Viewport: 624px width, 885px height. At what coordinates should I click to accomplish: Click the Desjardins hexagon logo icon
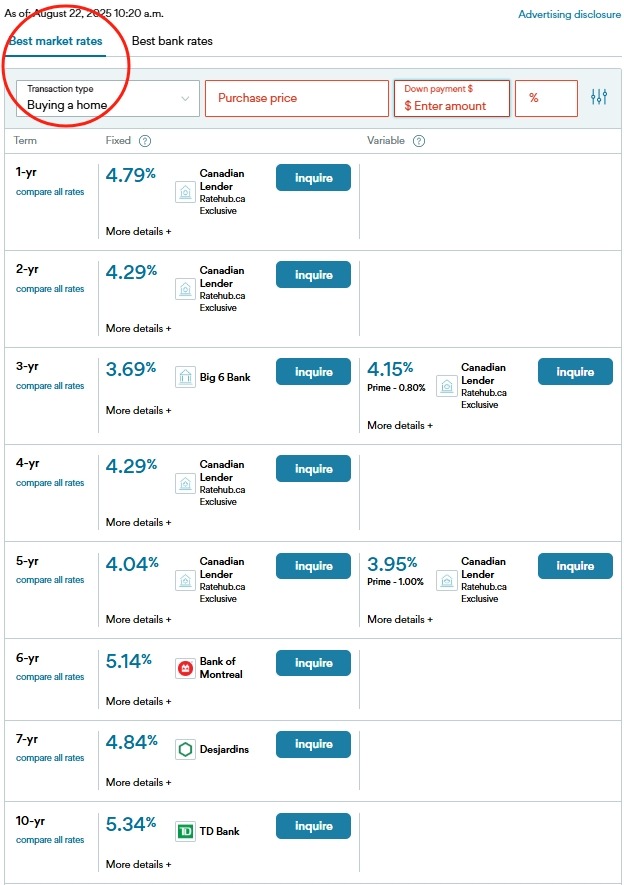[185, 750]
